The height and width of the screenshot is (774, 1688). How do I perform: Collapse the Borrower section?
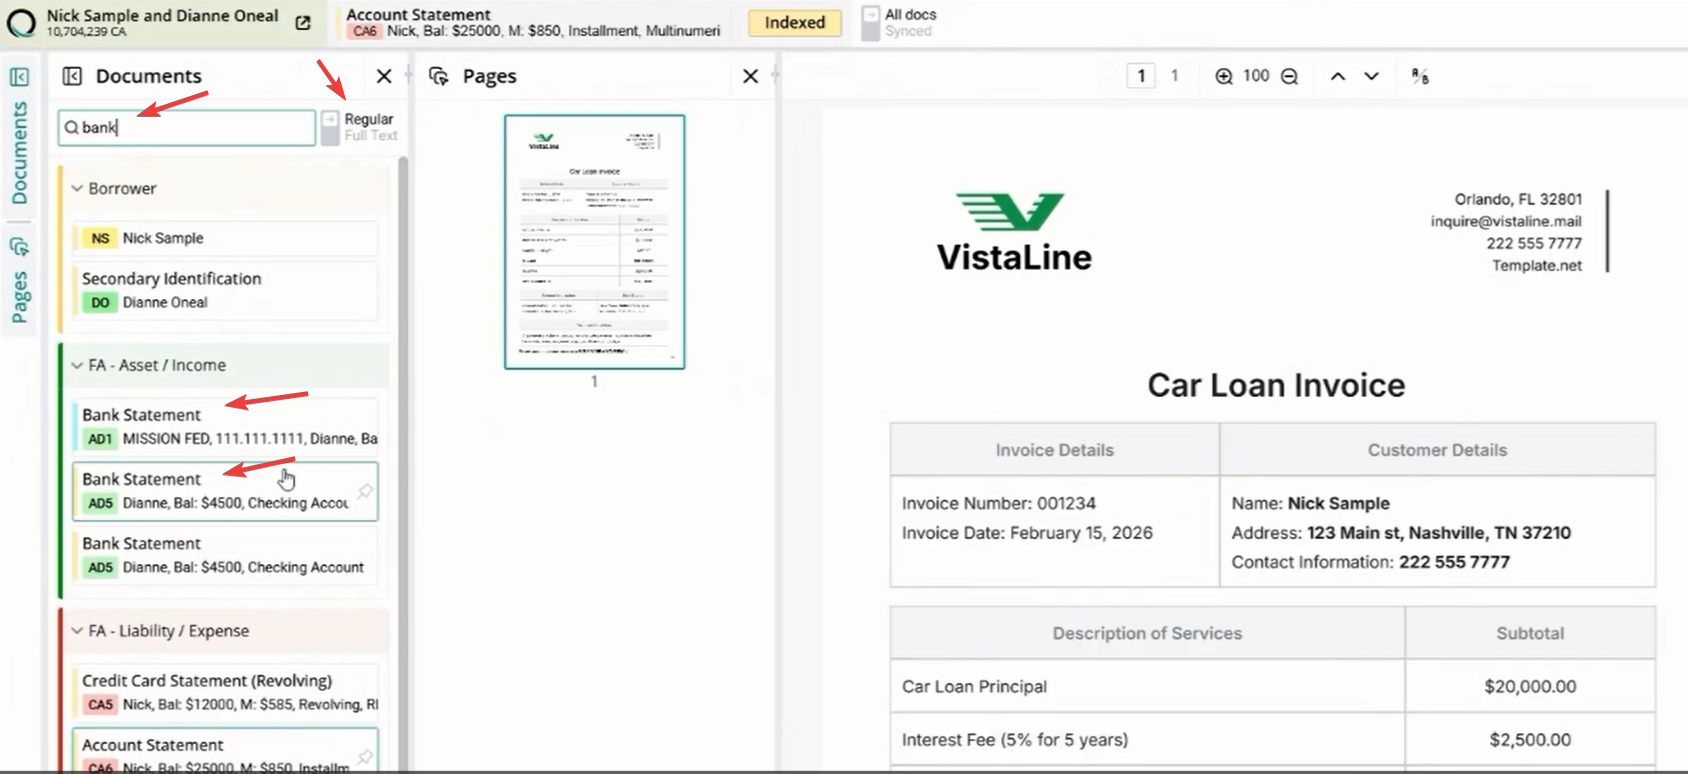(x=77, y=188)
